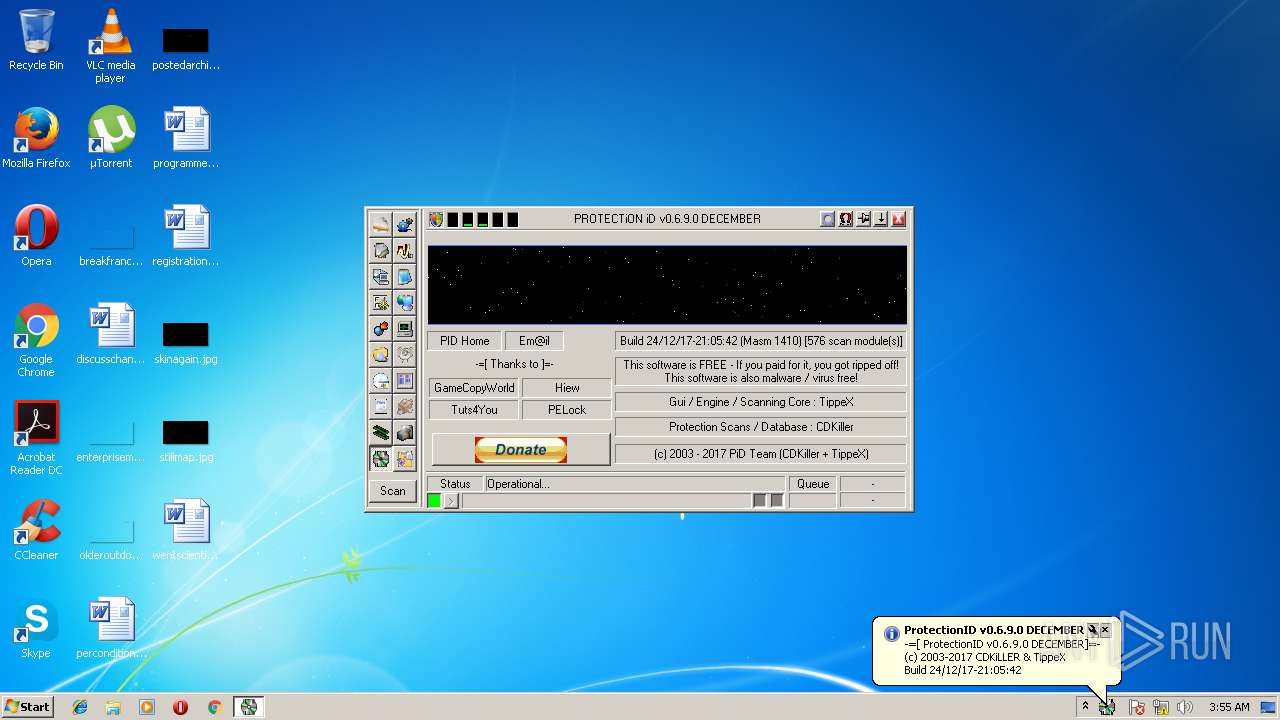The width and height of the screenshot is (1280, 720).
Task: Open the waveform graph tool icon
Action: [404, 250]
